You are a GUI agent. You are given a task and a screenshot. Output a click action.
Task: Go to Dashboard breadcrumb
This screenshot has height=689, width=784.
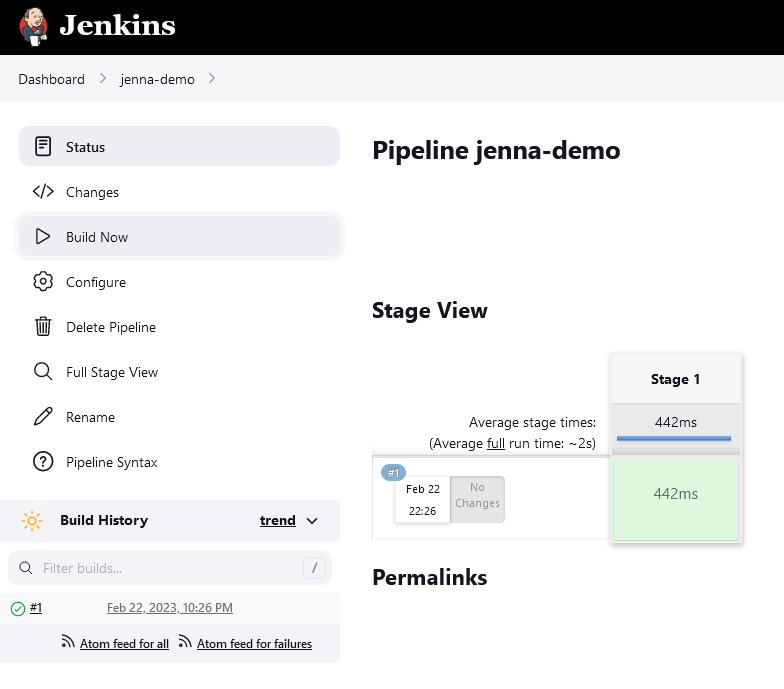(x=52, y=79)
